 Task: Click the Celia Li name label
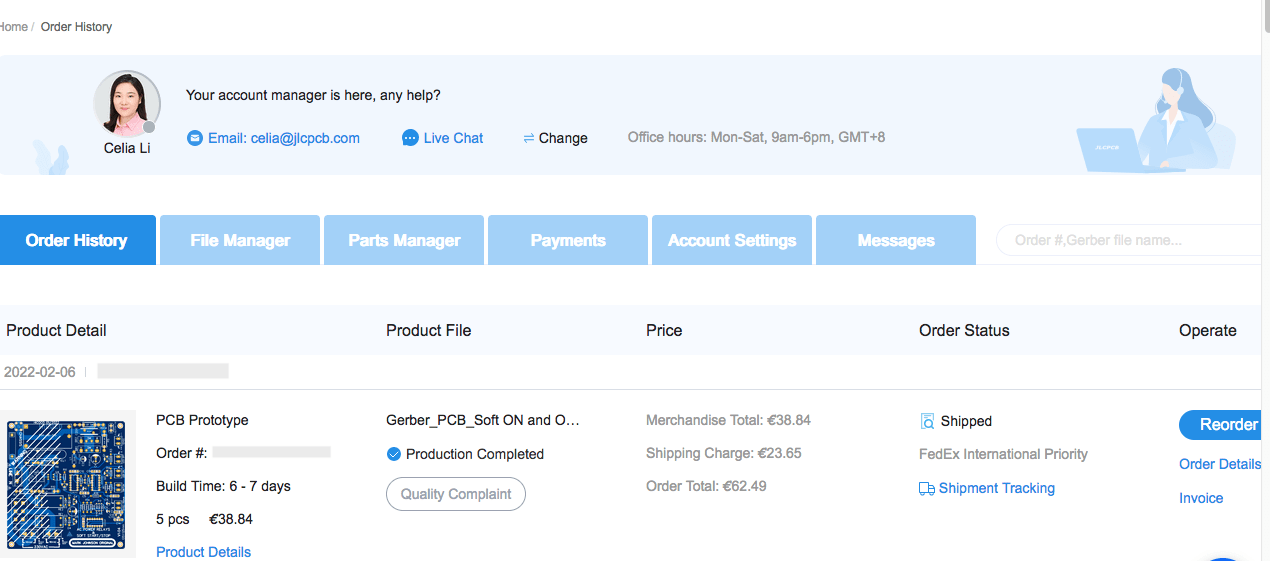coord(127,148)
